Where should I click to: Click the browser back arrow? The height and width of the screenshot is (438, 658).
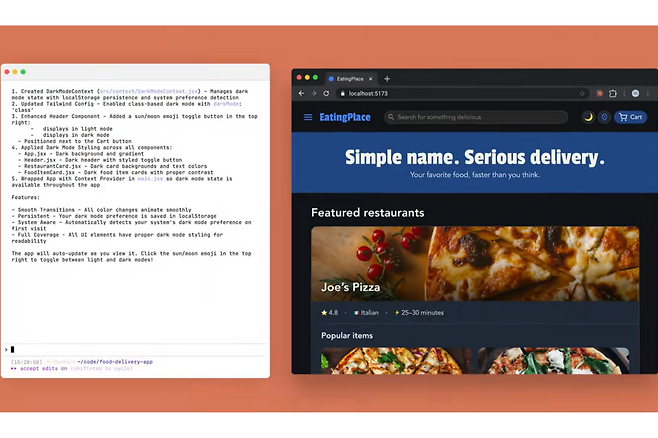pos(301,93)
